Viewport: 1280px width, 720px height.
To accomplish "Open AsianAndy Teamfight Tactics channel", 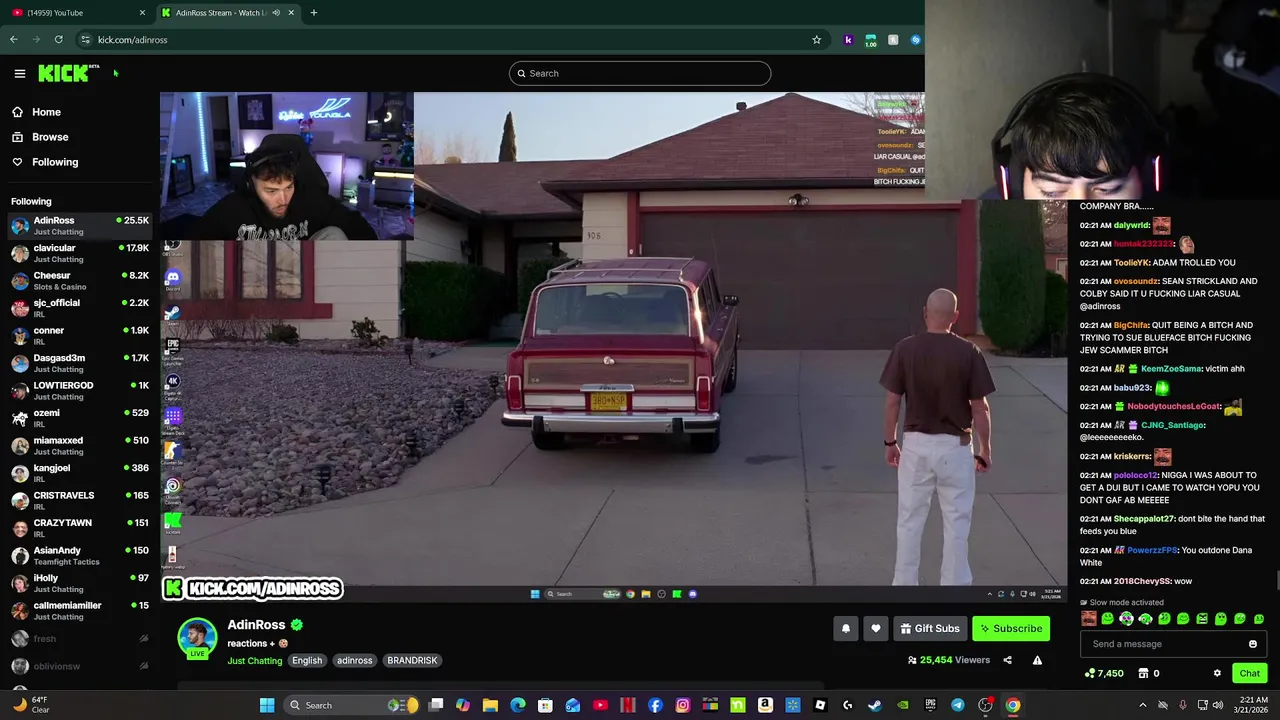I will [x=80, y=555].
